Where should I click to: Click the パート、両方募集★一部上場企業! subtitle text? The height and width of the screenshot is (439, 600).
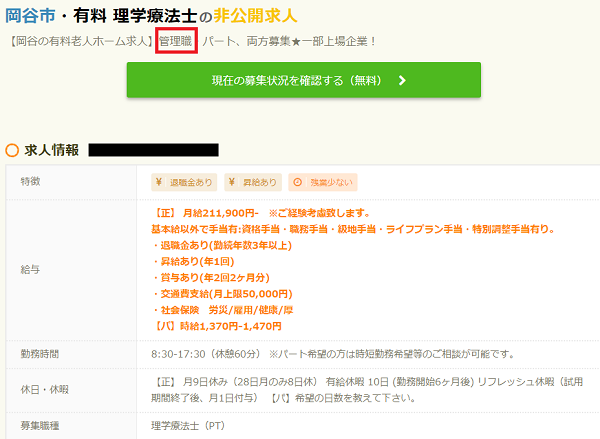(x=289, y=41)
